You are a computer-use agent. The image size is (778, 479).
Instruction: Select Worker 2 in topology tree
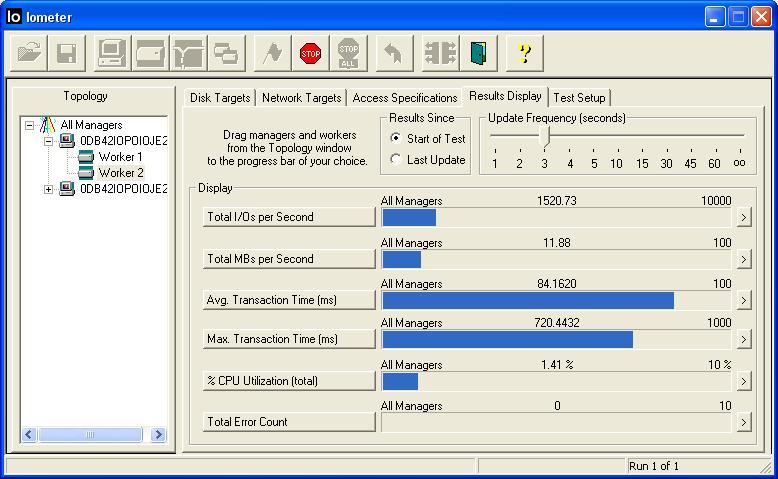(121, 173)
